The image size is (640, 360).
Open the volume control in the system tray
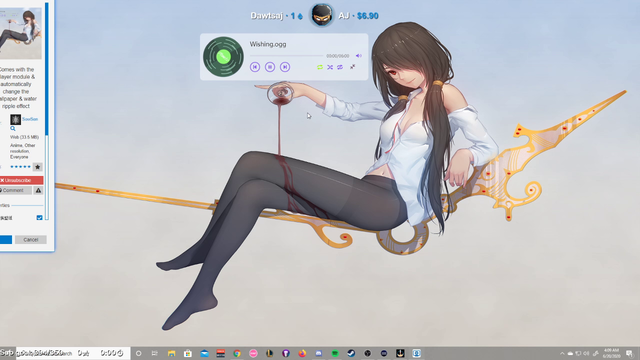tap(586, 353)
